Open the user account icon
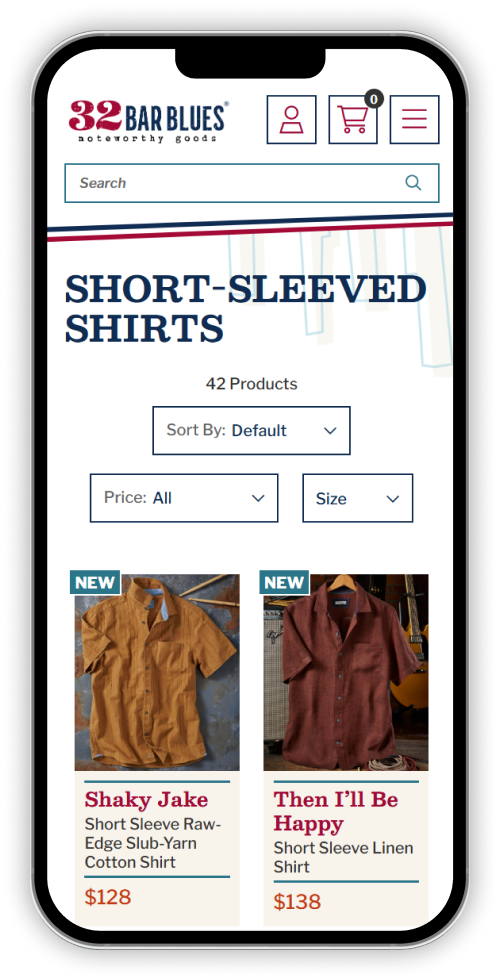The image size is (500, 980). tap(291, 119)
